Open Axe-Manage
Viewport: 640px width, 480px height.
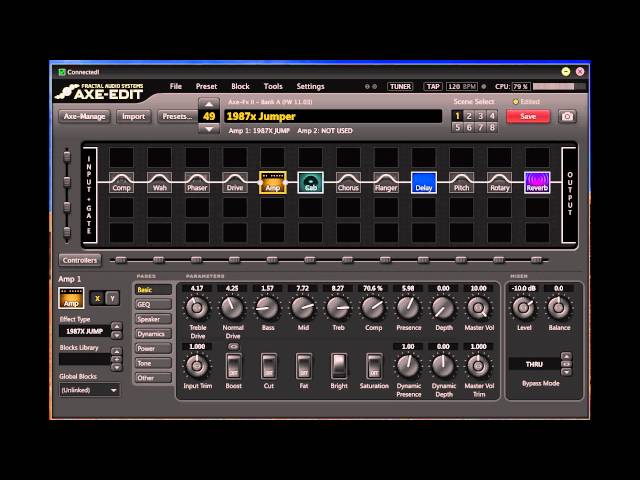coord(84,117)
